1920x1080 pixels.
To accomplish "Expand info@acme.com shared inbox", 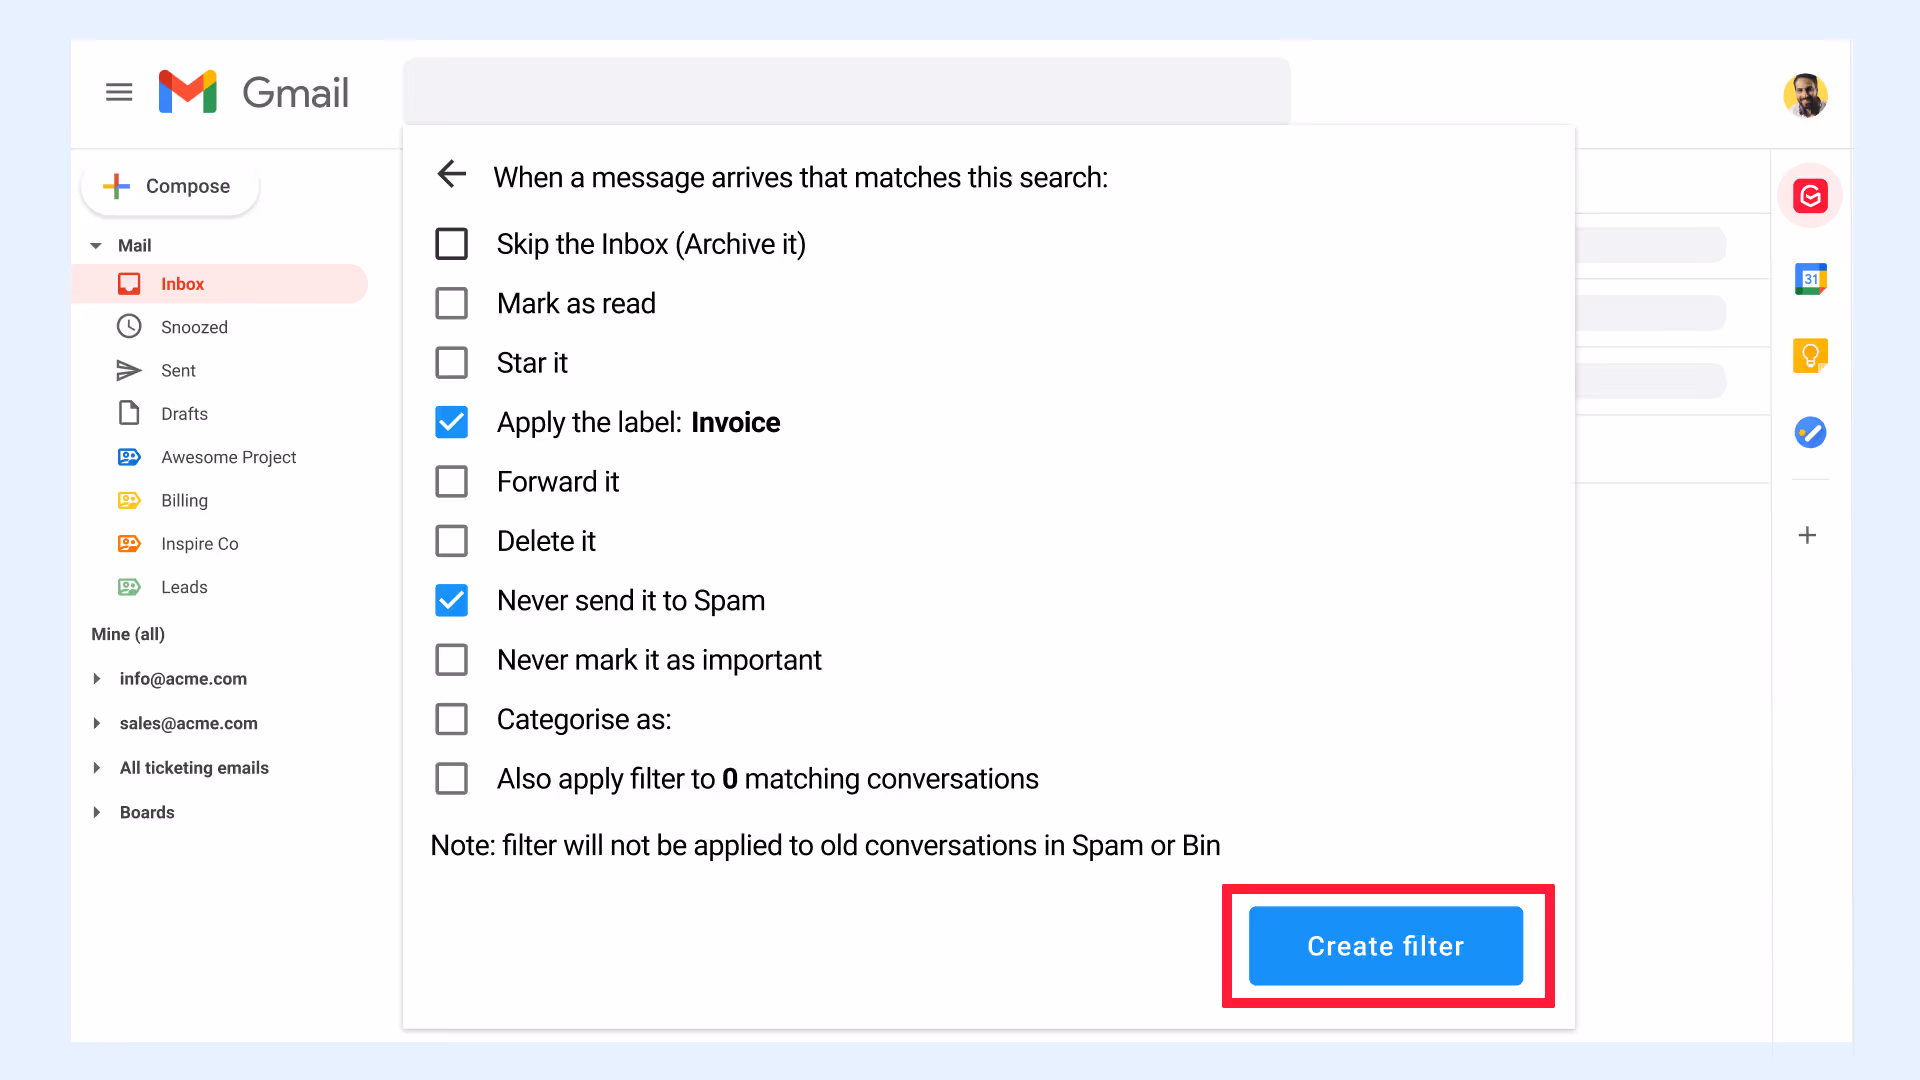I will tap(97, 679).
